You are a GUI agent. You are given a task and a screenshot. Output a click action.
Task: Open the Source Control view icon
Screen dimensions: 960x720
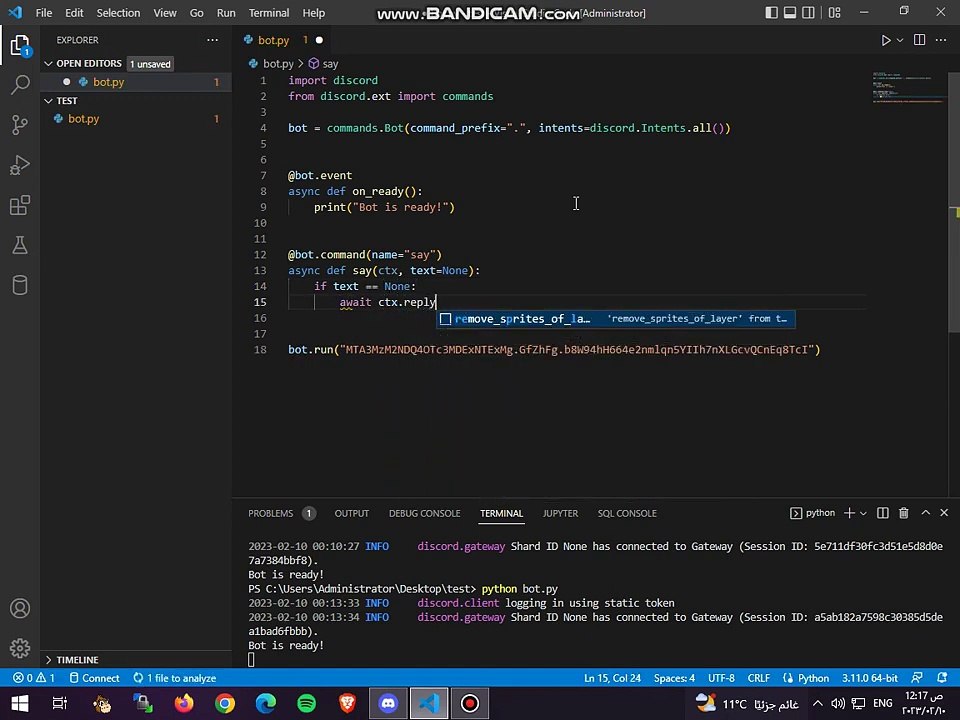(20, 125)
